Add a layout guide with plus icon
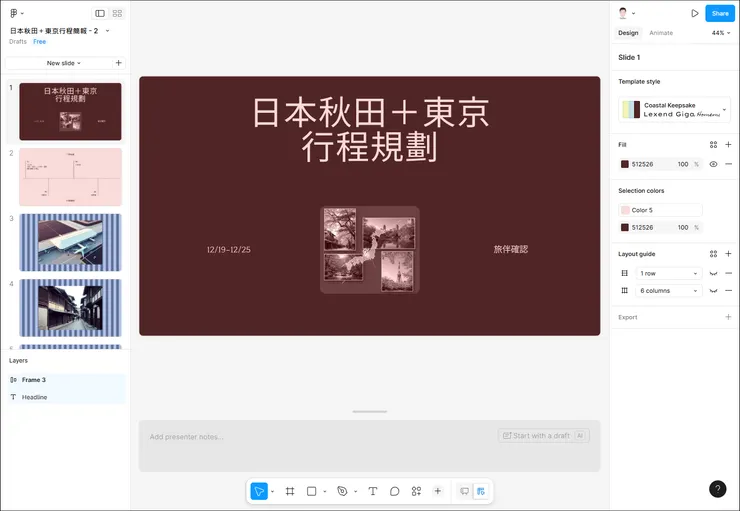The width and height of the screenshot is (740, 511). pyautogui.click(x=728, y=254)
